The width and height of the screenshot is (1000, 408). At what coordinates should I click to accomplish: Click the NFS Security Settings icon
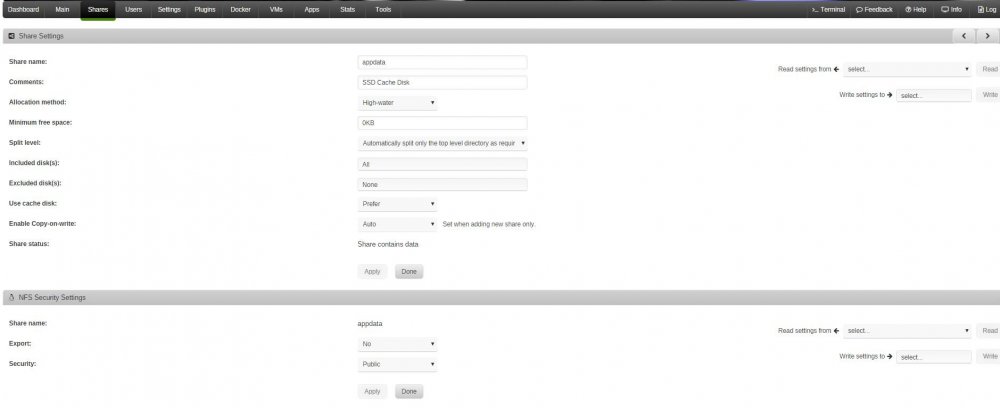click(x=11, y=298)
